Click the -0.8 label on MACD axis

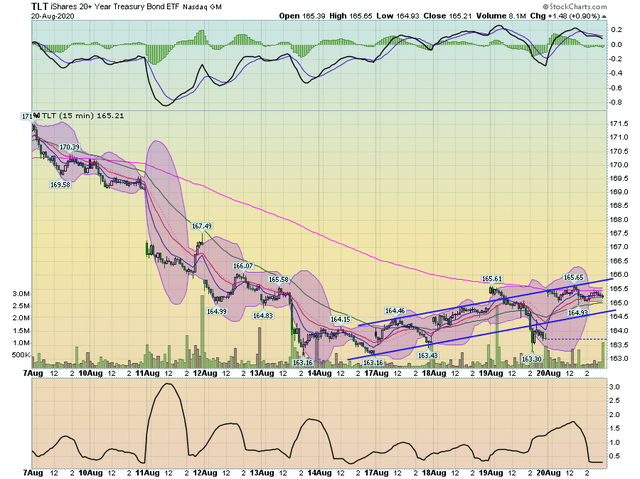pos(616,102)
